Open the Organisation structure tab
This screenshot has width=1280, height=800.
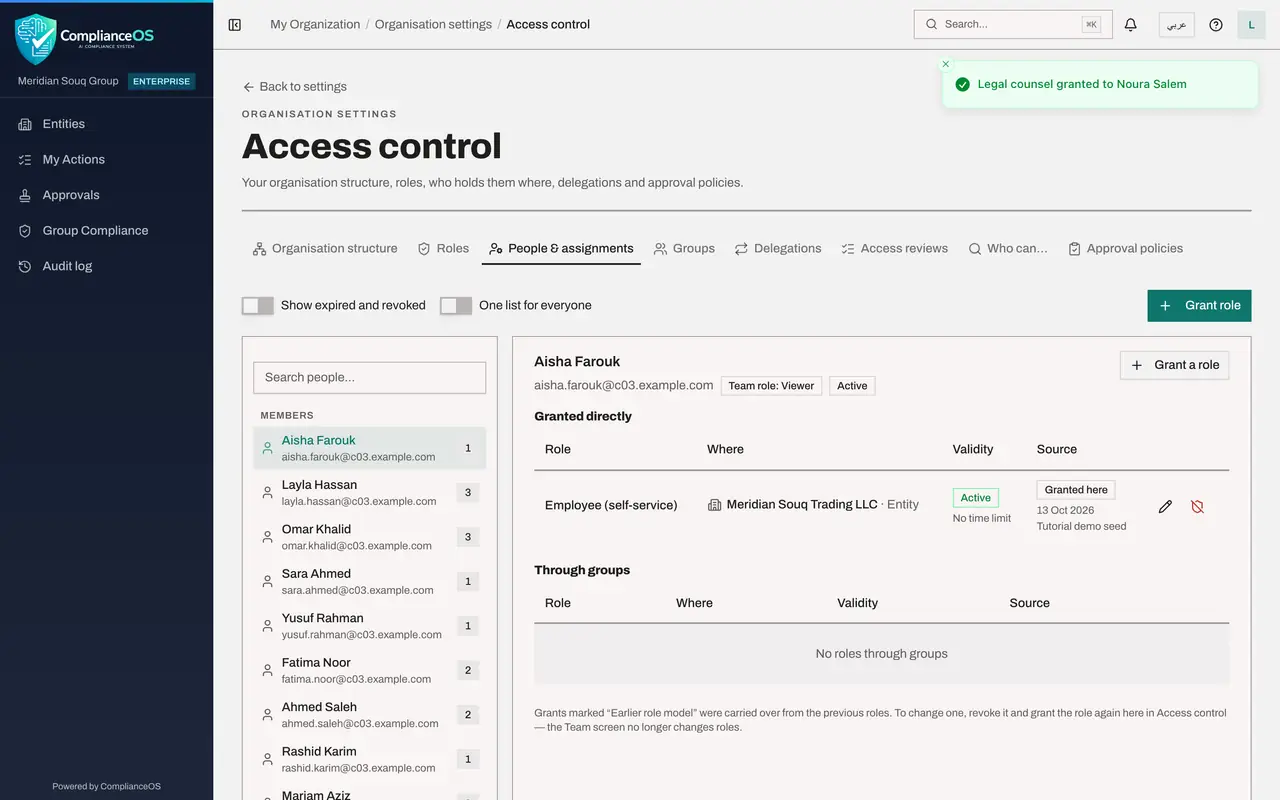(x=325, y=249)
